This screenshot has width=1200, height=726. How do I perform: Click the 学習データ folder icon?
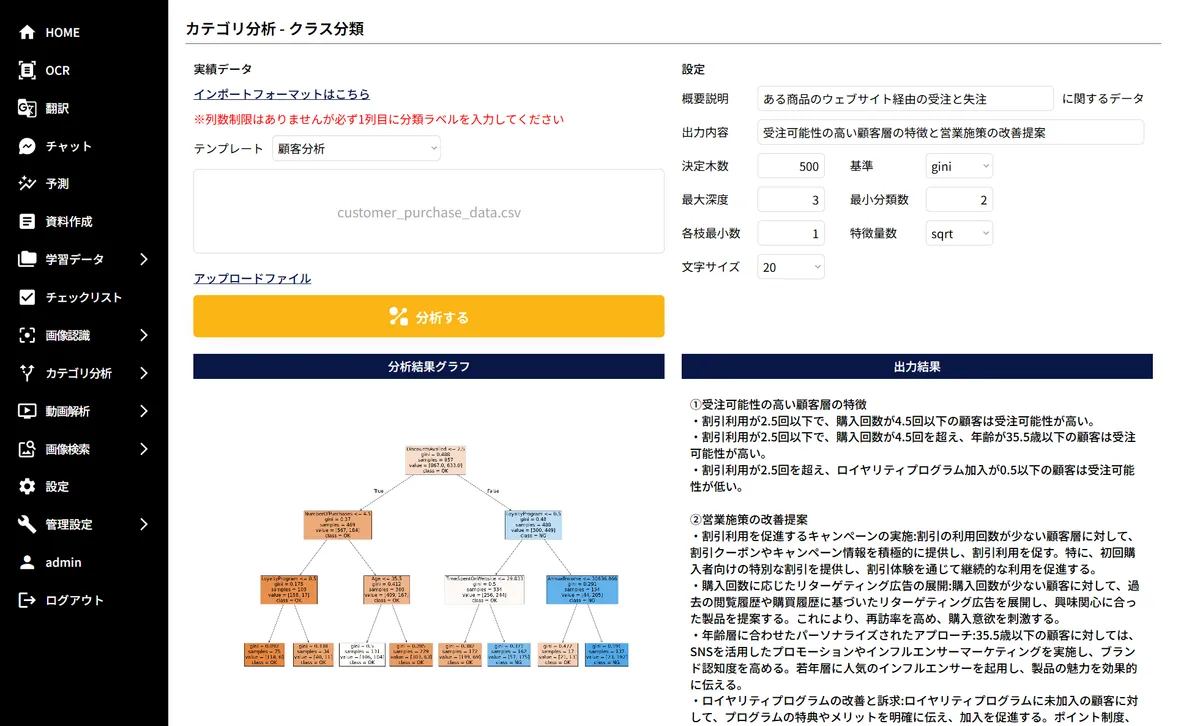point(27,259)
